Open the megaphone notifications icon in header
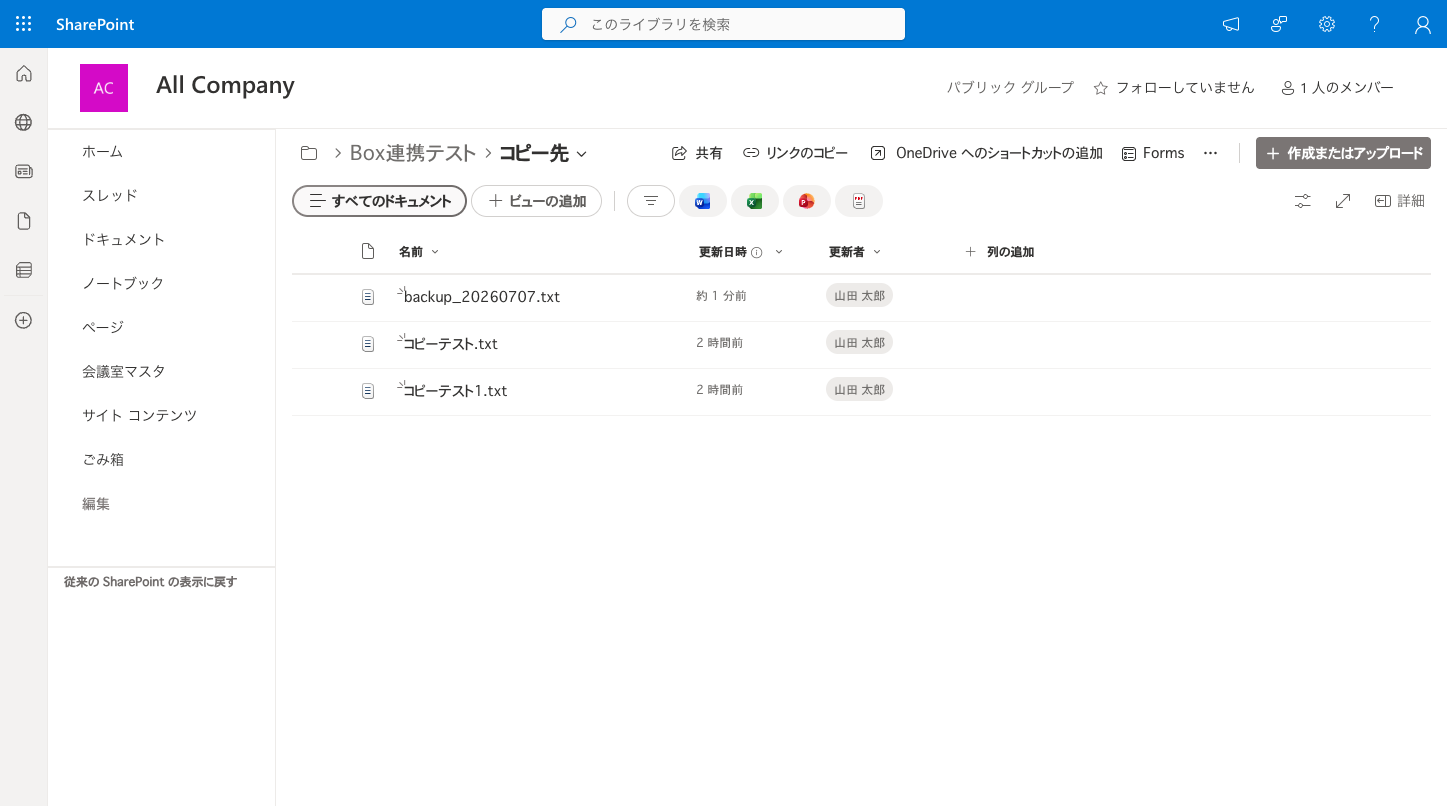This screenshot has width=1447, height=806. pyautogui.click(x=1231, y=24)
